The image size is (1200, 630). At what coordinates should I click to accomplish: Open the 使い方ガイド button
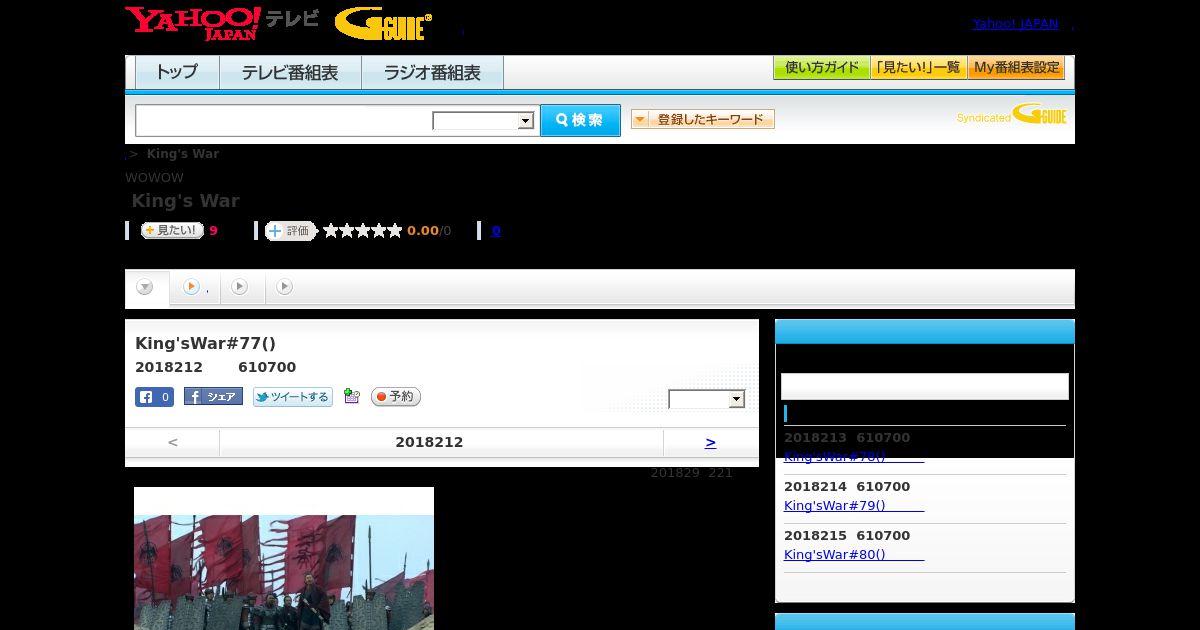(822, 68)
